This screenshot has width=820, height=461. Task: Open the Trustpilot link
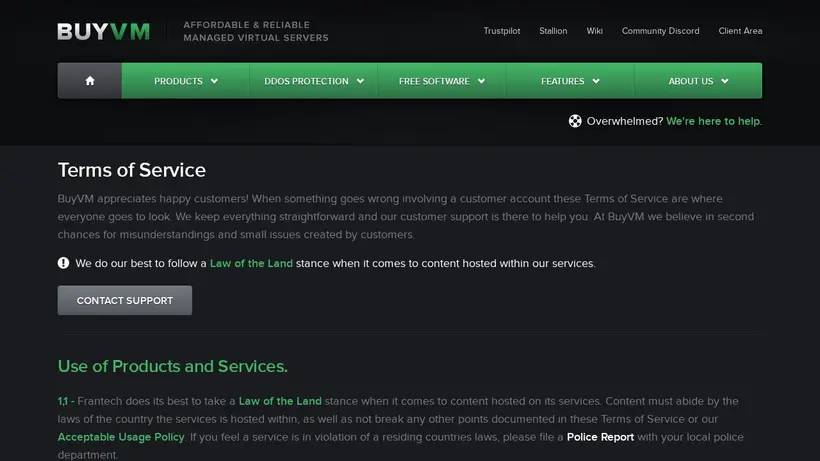click(x=502, y=31)
